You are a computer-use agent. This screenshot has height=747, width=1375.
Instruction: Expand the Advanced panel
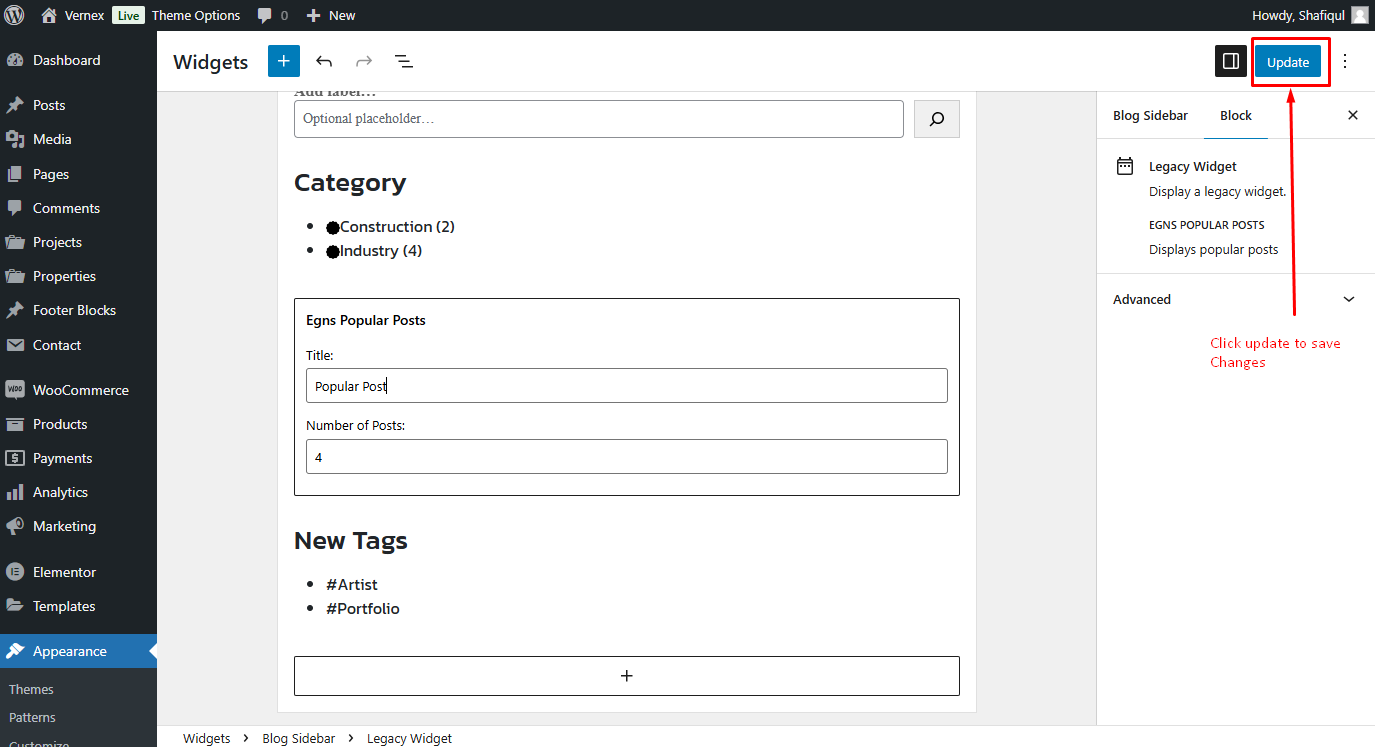click(x=1236, y=299)
